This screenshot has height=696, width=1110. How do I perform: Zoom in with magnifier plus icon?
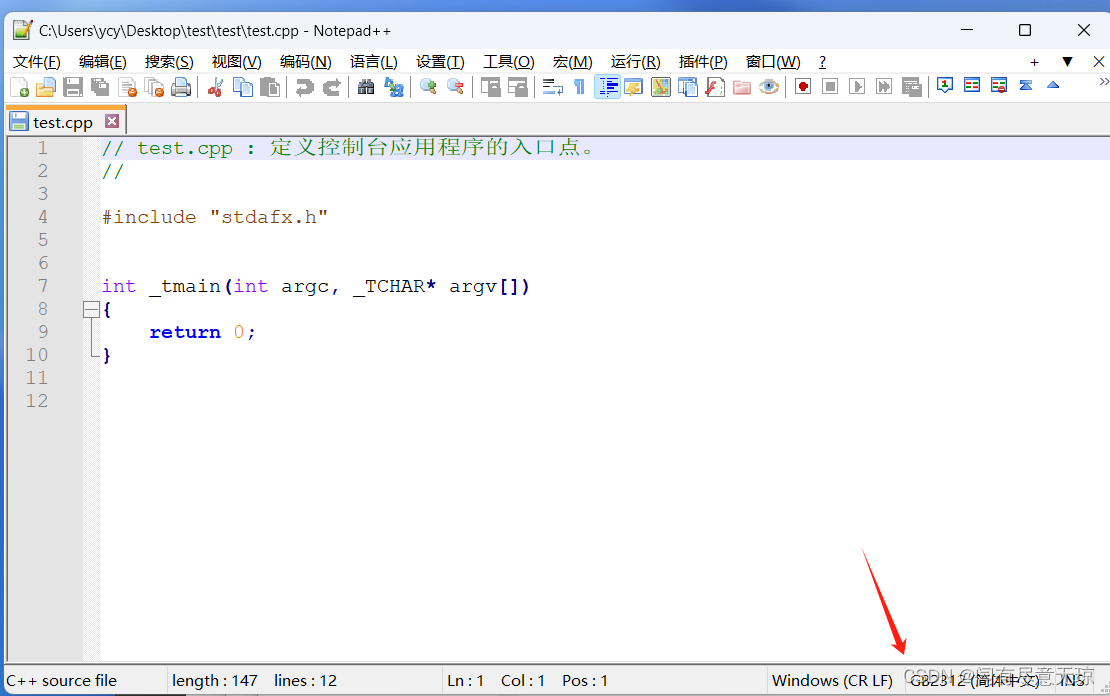[428, 87]
